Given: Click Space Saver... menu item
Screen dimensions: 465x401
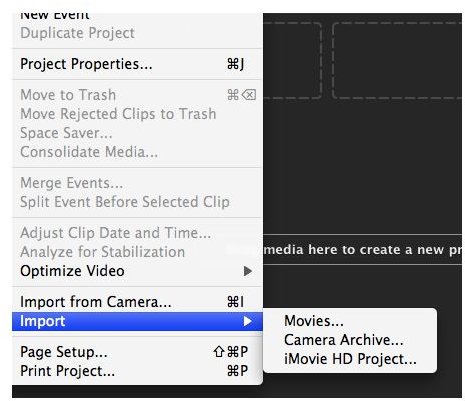Looking at the screenshot, I should (x=137, y=133).
